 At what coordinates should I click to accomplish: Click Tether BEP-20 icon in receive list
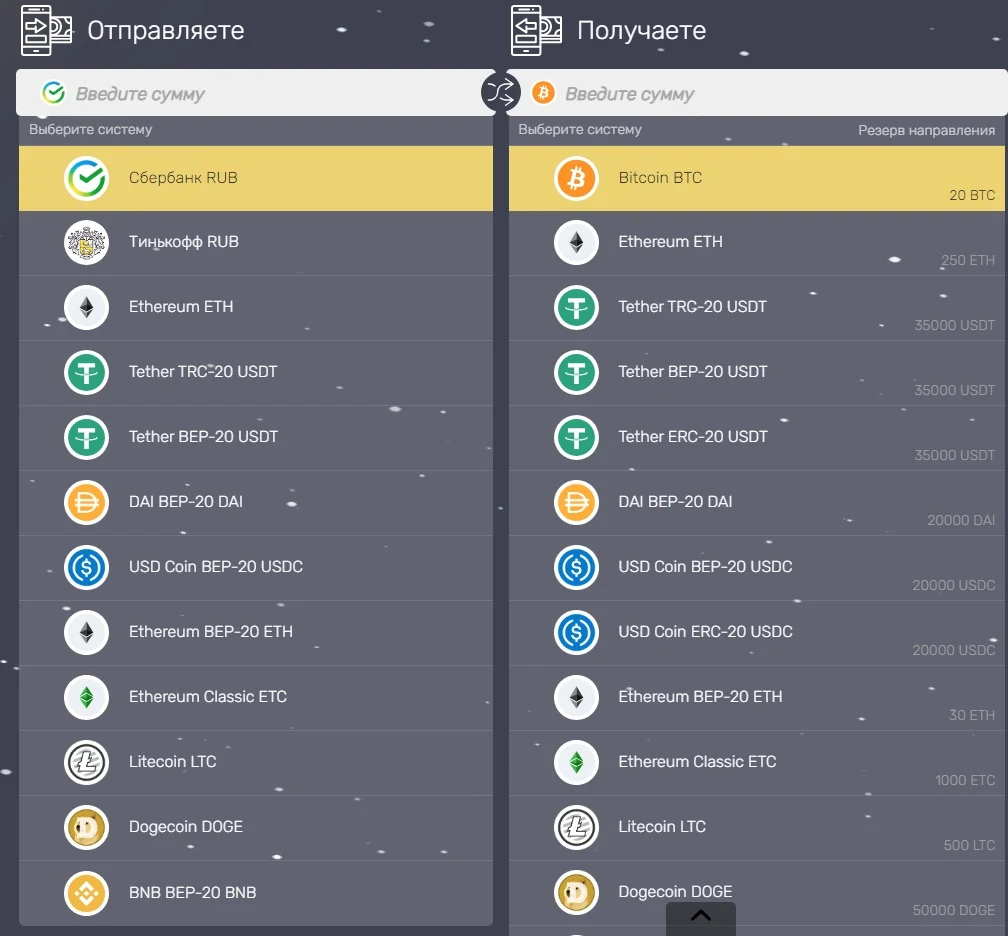coord(576,372)
